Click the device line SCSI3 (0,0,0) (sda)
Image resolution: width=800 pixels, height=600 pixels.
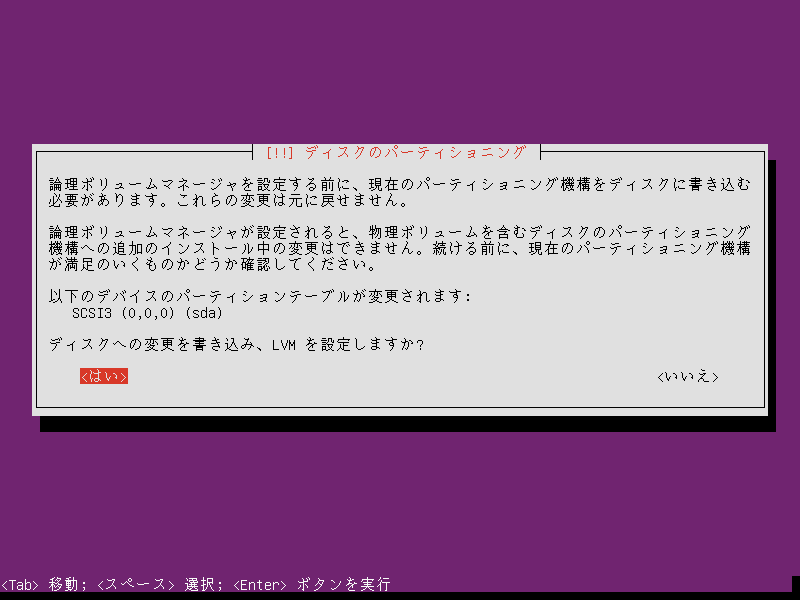click(x=147, y=313)
